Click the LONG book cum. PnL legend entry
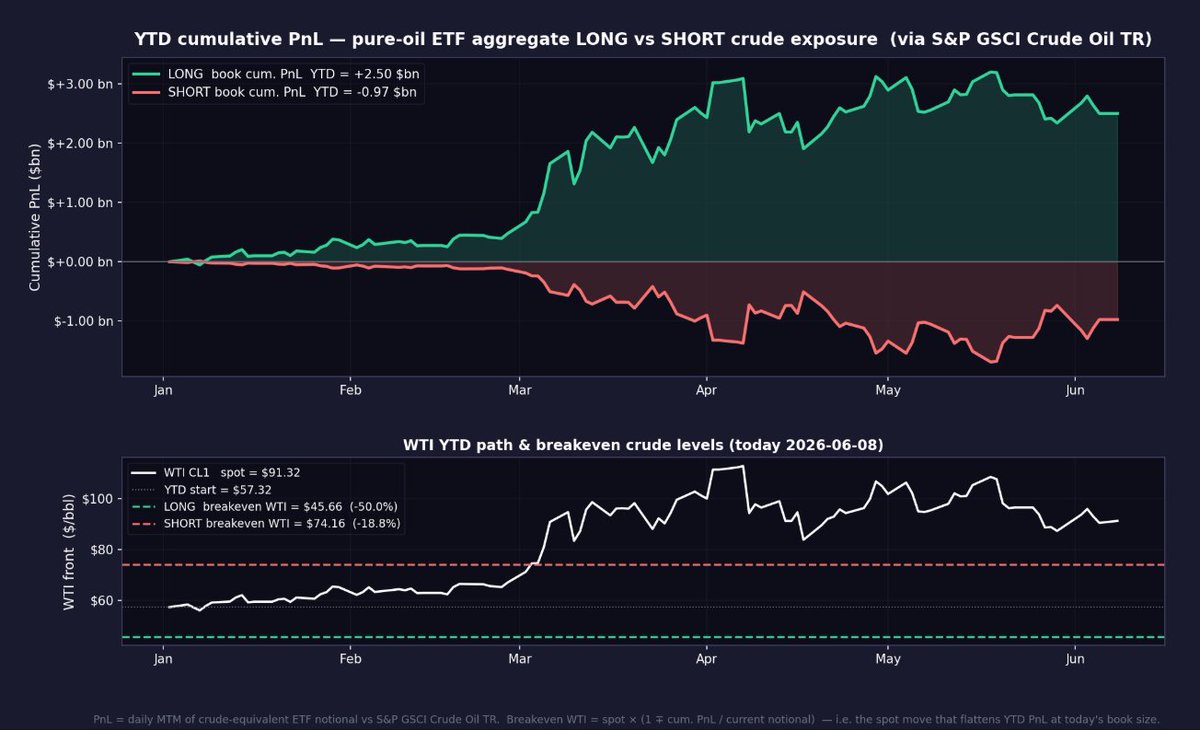The height and width of the screenshot is (730, 1200). pos(276,74)
